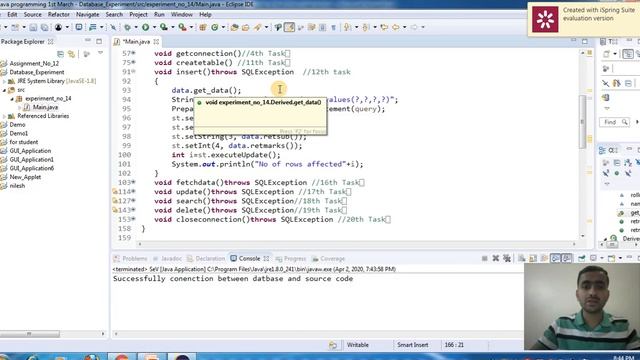Collapse the src folder tree node
Screen dimensions: 640x360
click(4, 90)
